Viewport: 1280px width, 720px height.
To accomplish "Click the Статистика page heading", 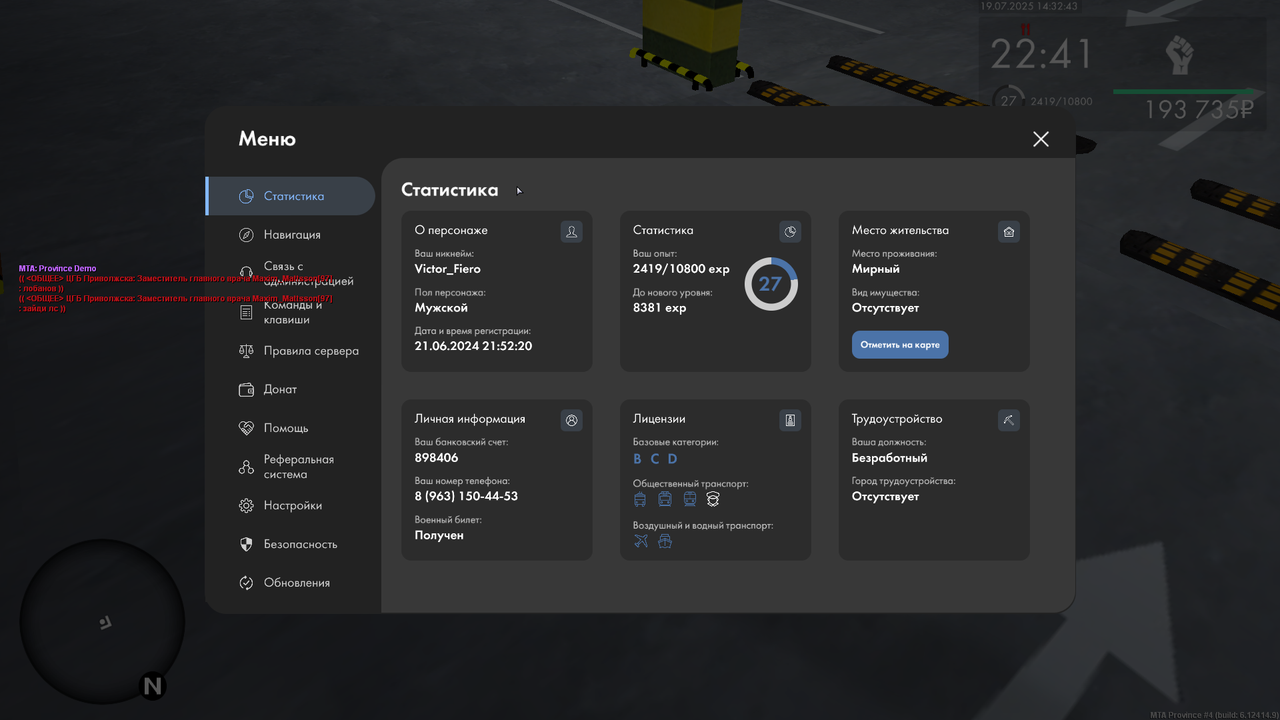I will point(449,190).
